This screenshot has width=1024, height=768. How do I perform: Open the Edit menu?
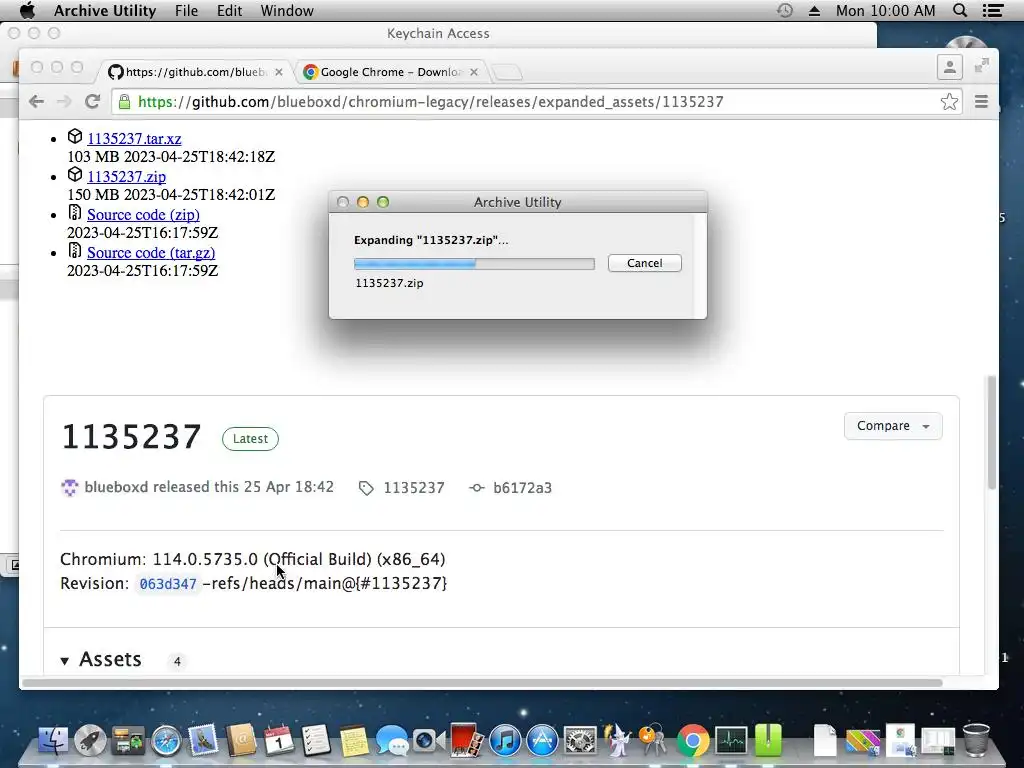tap(229, 10)
